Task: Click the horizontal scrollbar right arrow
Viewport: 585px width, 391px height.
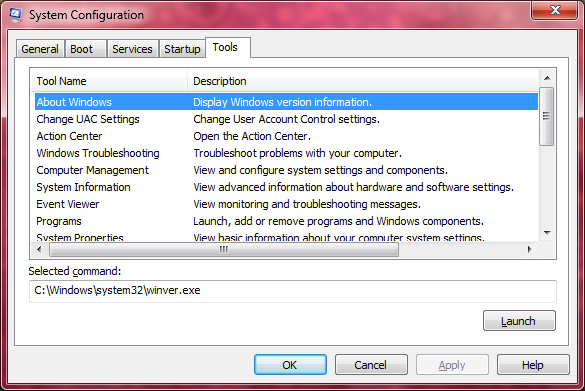Action: [x=529, y=249]
